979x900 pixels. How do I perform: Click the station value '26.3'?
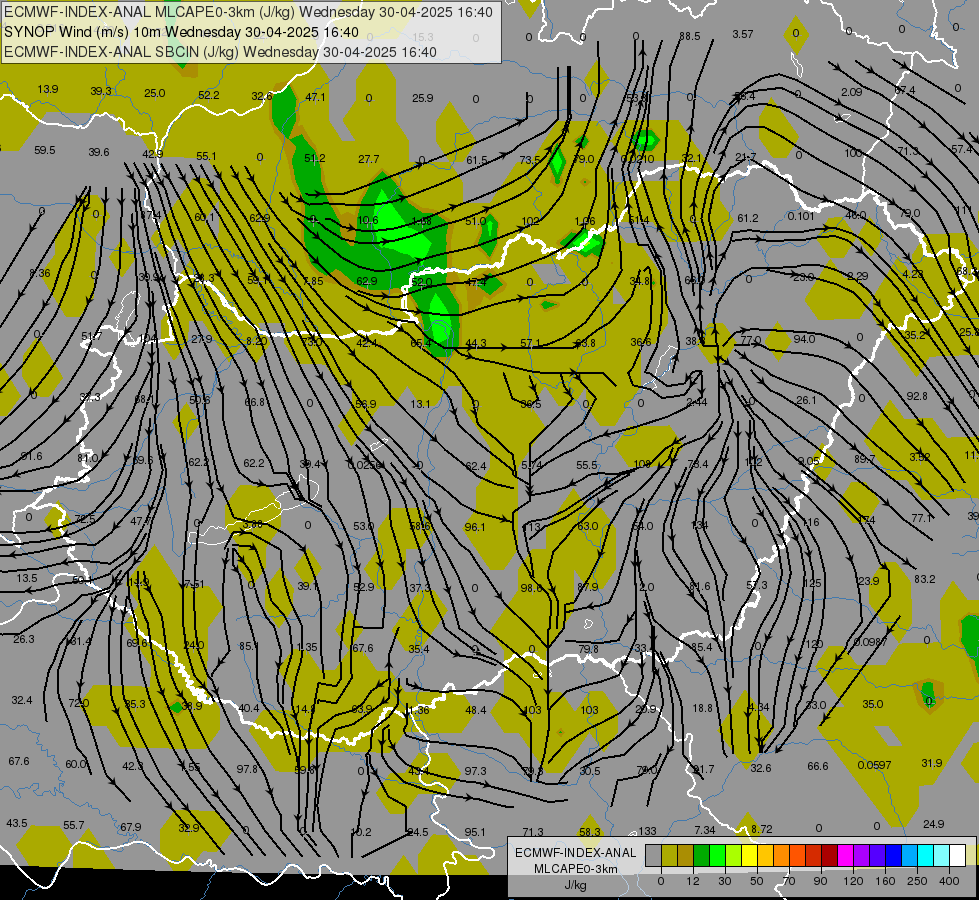pyautogui.click(x=24, y=639)
